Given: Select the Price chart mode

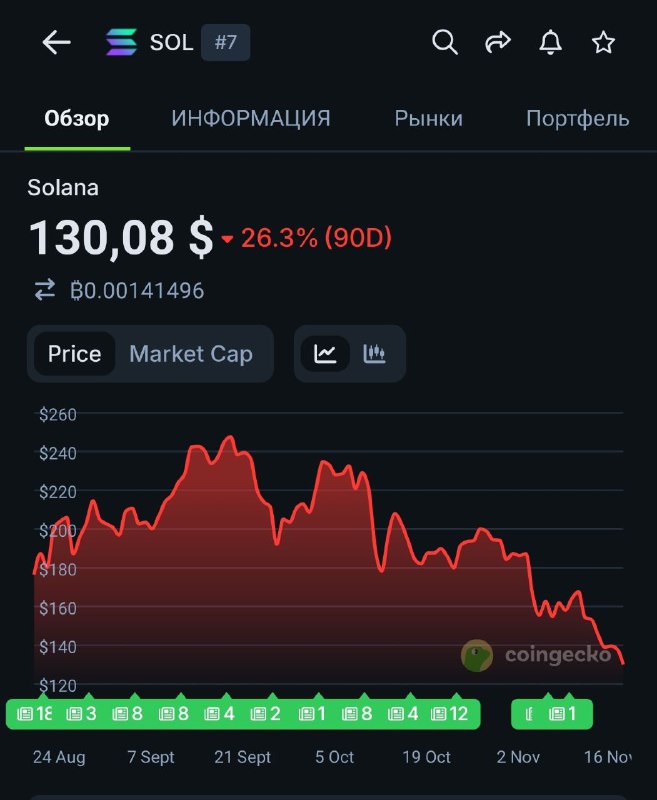Looking at the screenshot, I should pos(74,353).
